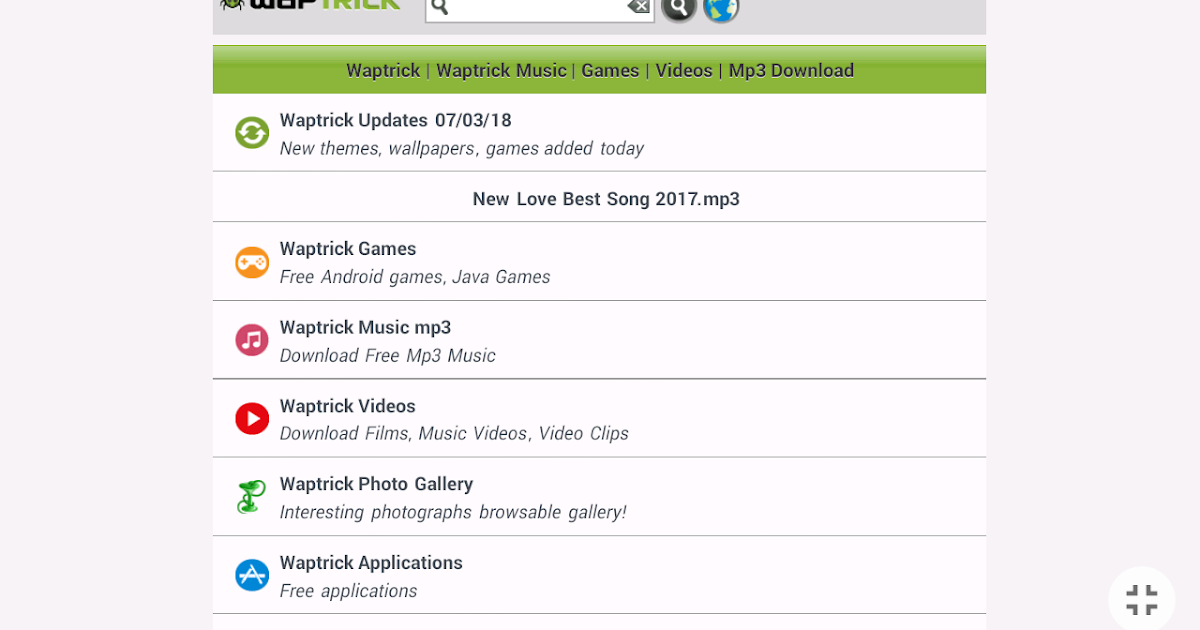Click 'Download Films, Music Videos, Video Clips'
Screen dimensions: 1200x630
pos(454,434)
